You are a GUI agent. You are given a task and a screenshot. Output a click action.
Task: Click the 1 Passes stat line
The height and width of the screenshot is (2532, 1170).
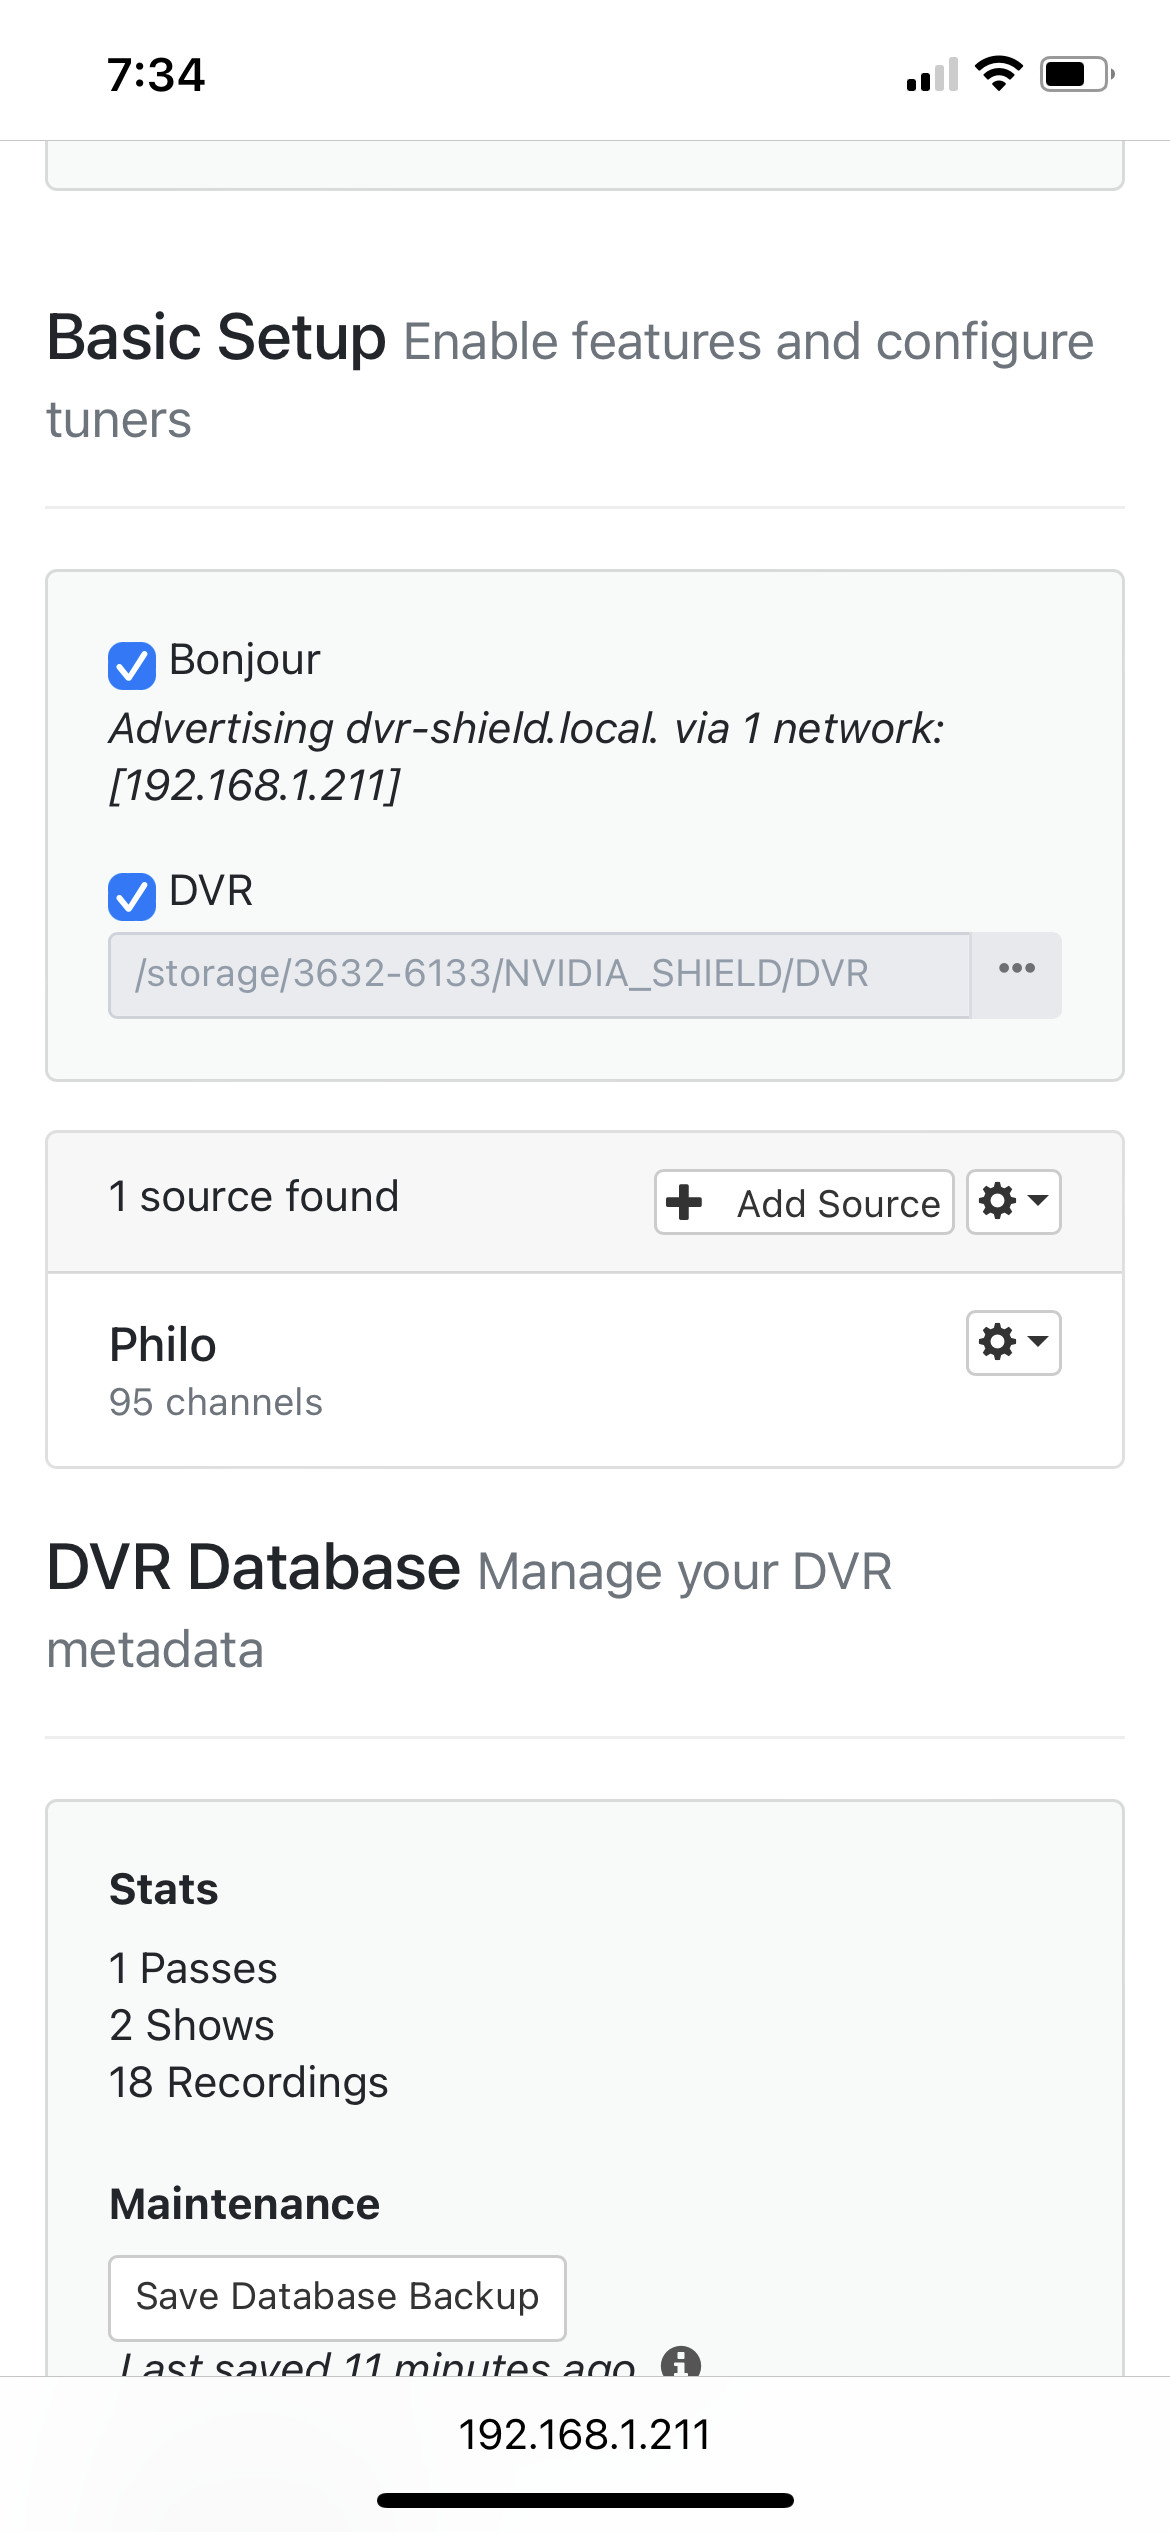coord(193,1969)
